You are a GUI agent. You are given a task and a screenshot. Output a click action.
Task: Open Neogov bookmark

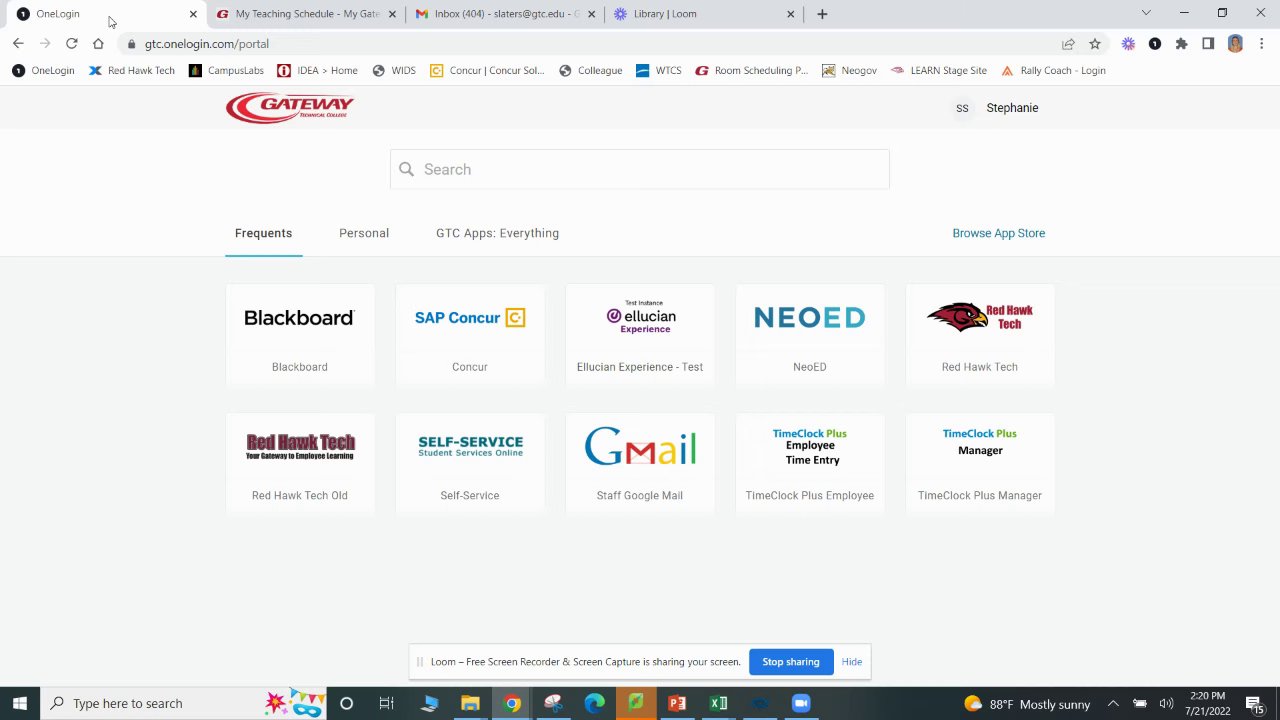click(849, 71)
